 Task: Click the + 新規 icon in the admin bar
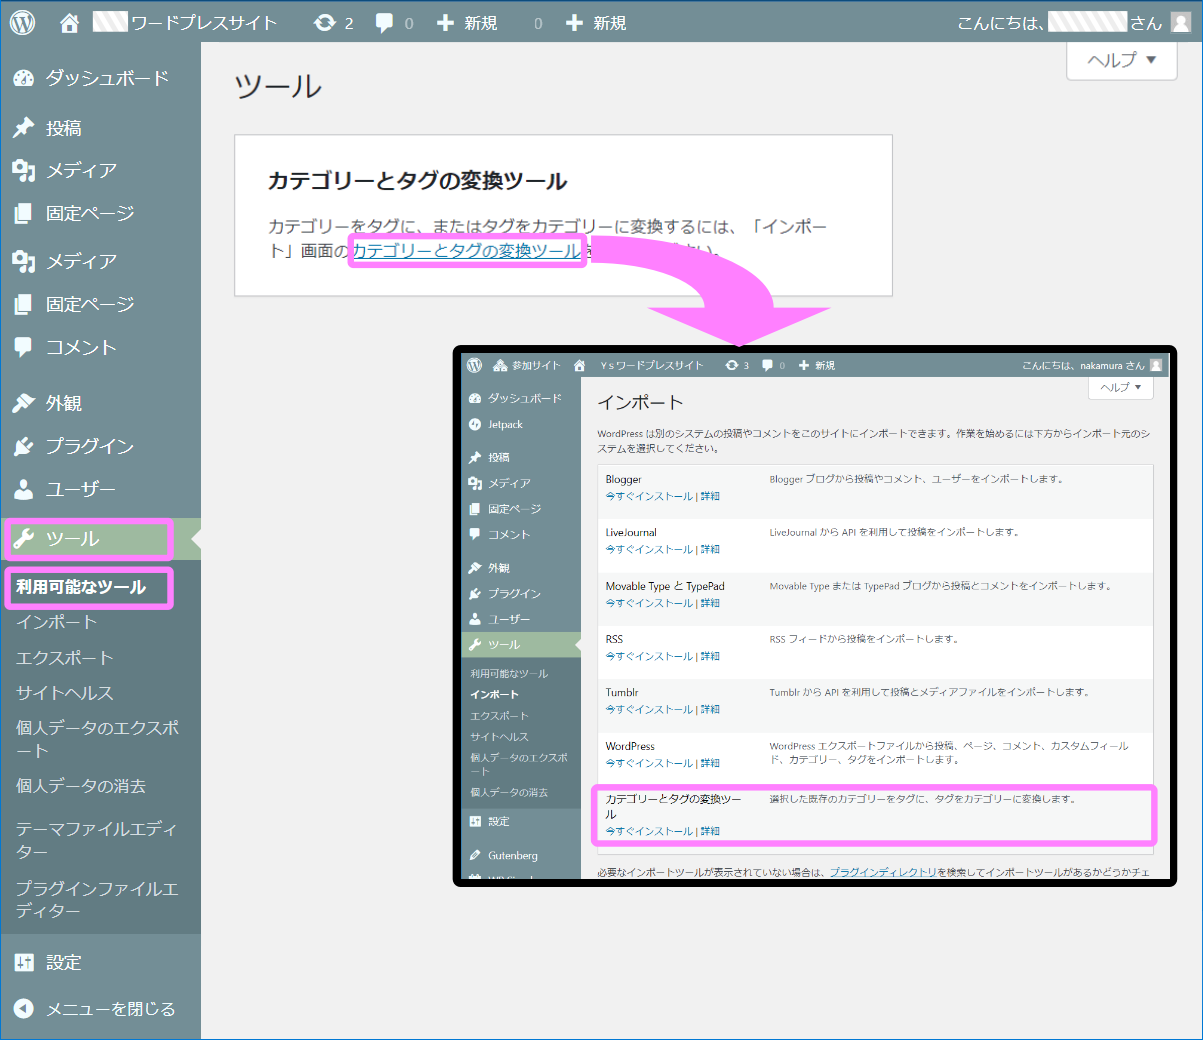tap(444, 21)
